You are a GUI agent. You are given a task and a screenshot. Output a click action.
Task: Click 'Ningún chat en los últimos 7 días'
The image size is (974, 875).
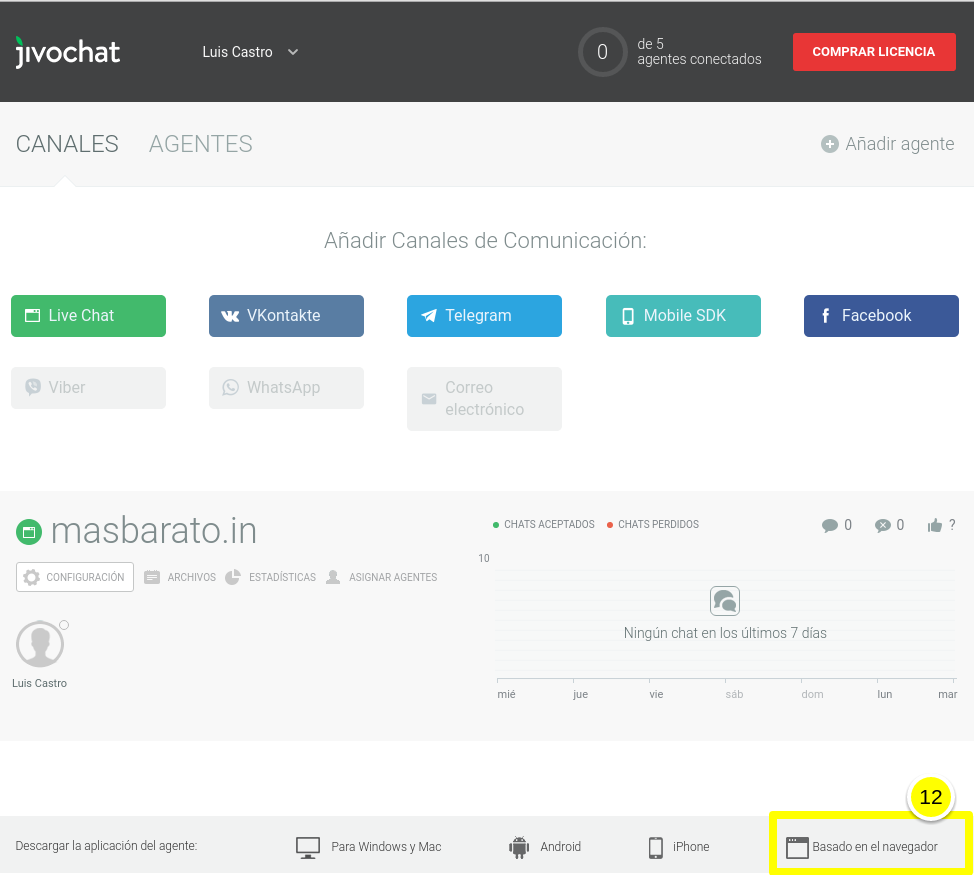pyautogui.click(x=725, y=633)
